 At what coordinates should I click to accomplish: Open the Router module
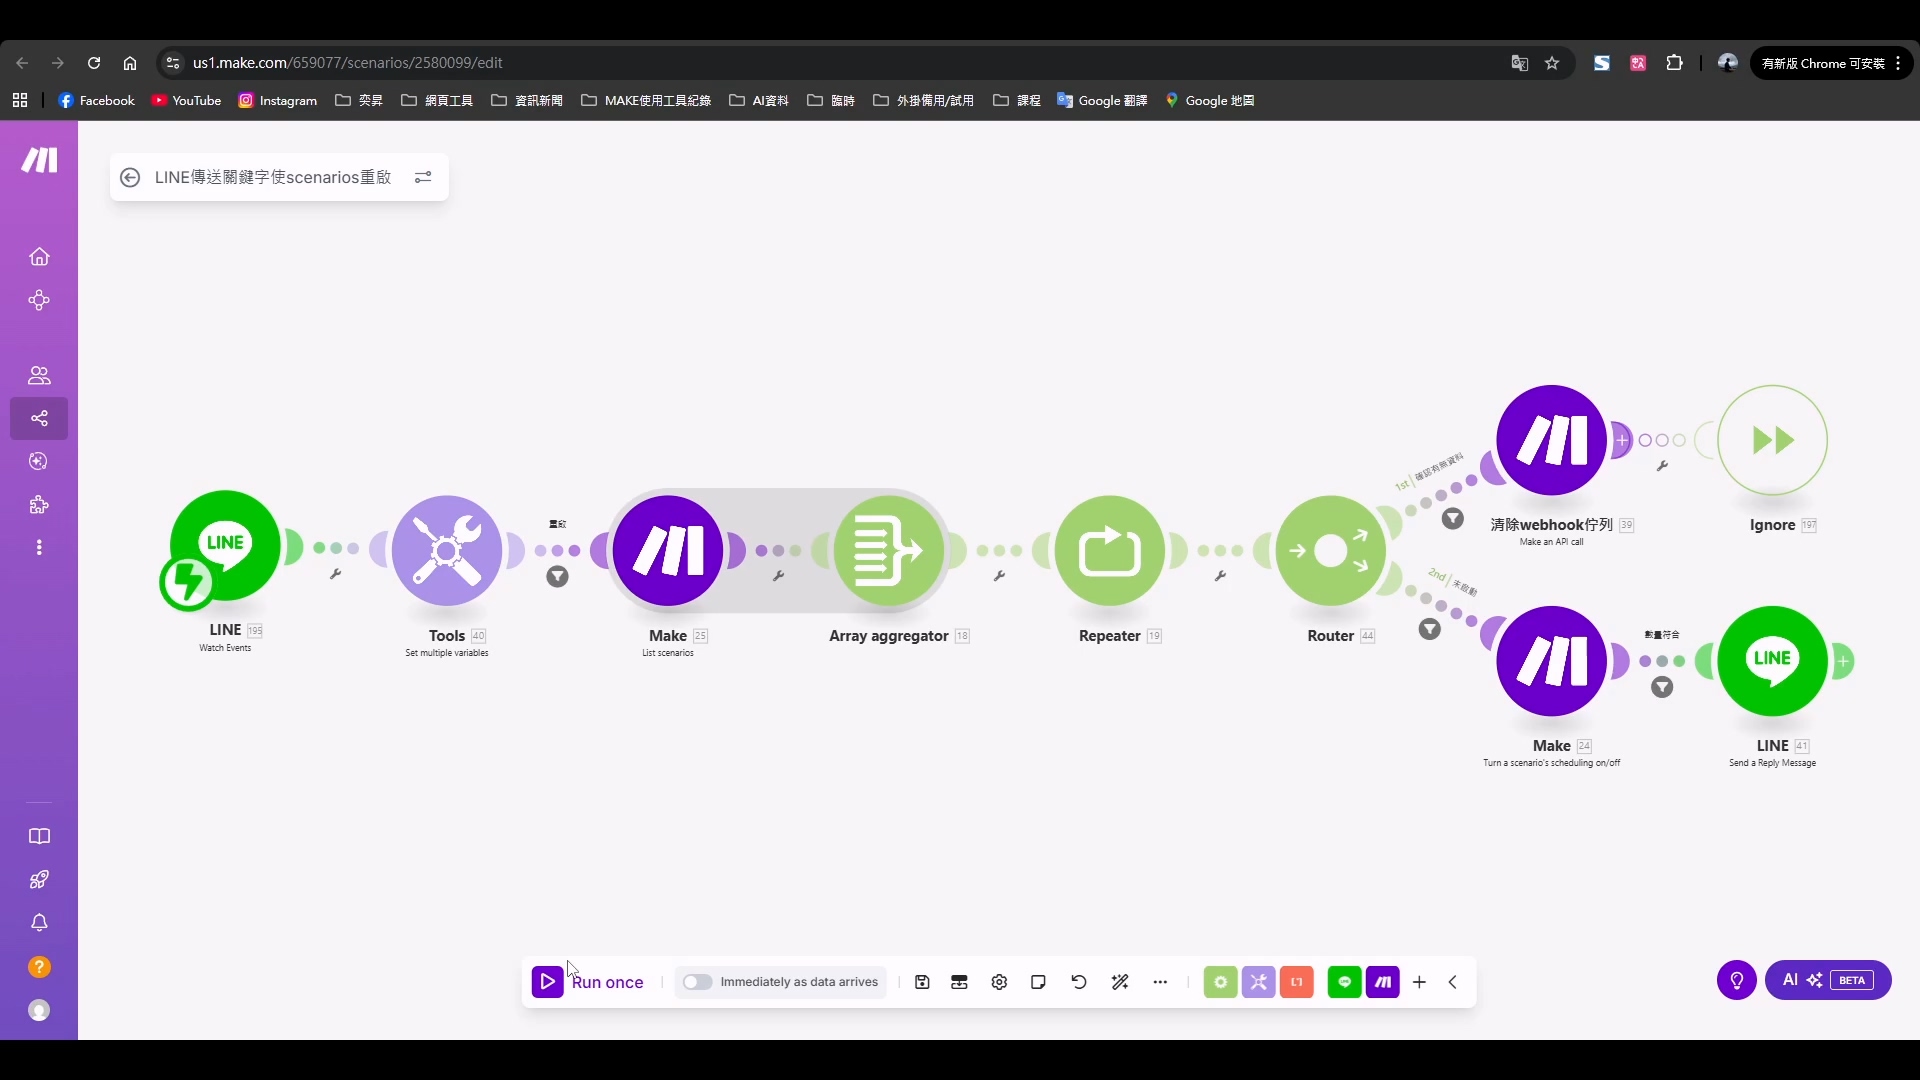1331,550
